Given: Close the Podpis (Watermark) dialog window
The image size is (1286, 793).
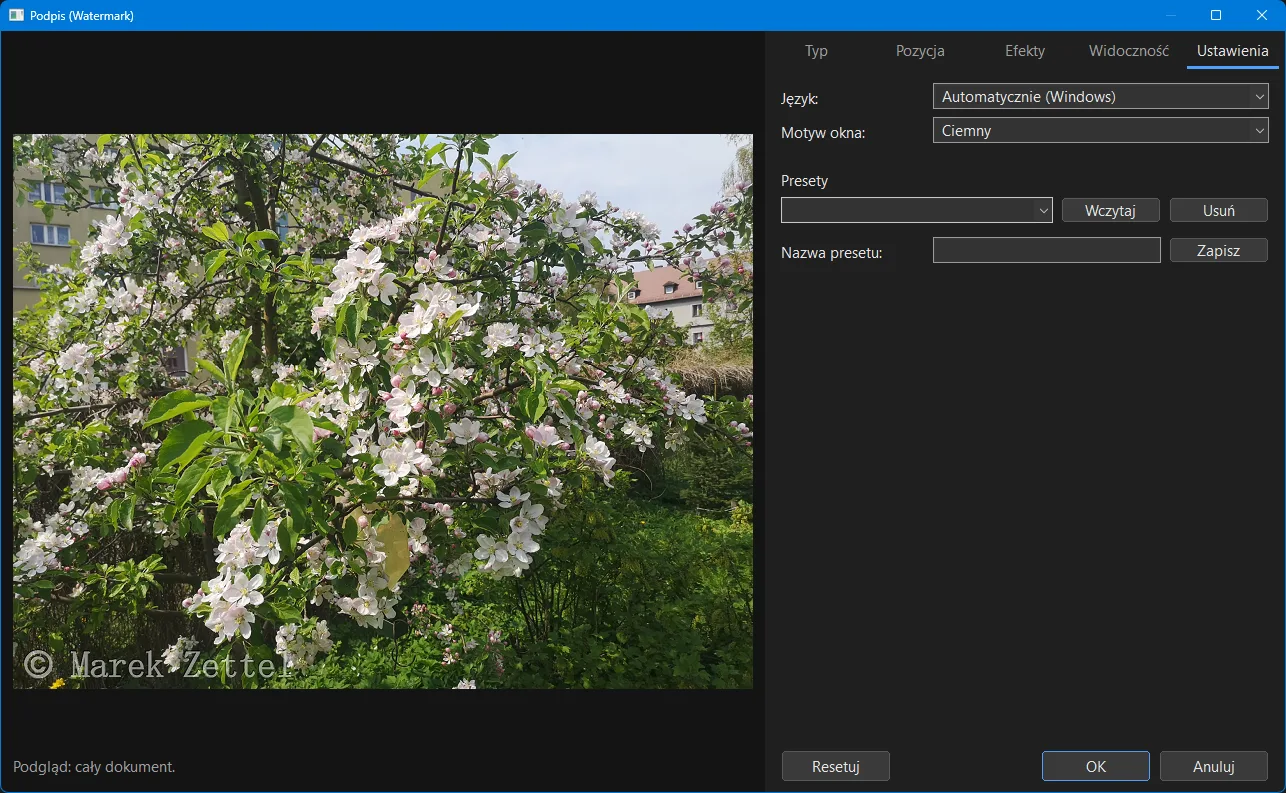Looking at the screenshot, I should 1262,15.
